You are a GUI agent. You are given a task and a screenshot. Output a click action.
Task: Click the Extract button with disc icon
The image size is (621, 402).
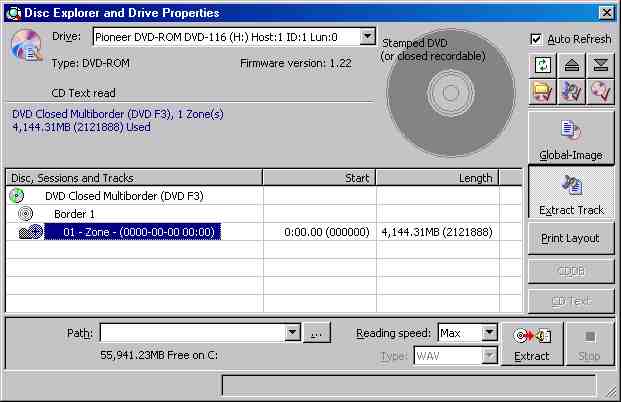click(x=531, y=343)
